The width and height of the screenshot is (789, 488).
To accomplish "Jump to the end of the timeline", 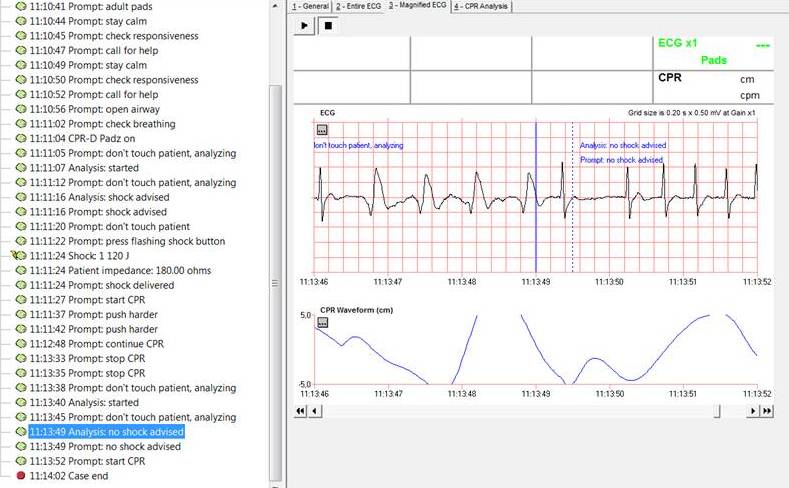I will click(x=767, y=411).
